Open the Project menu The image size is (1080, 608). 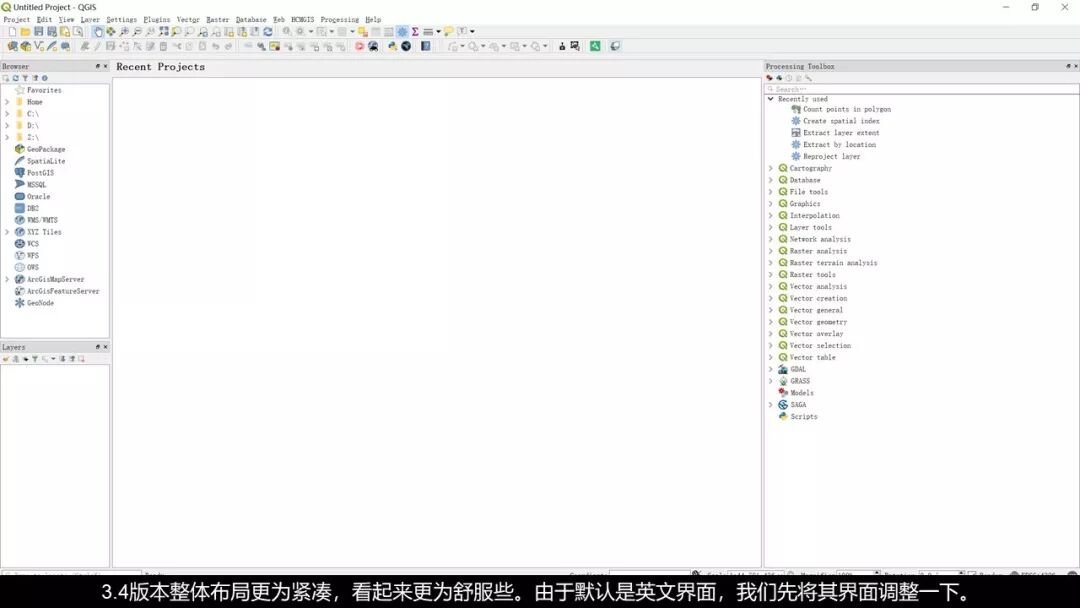click(x=17, y=19)
